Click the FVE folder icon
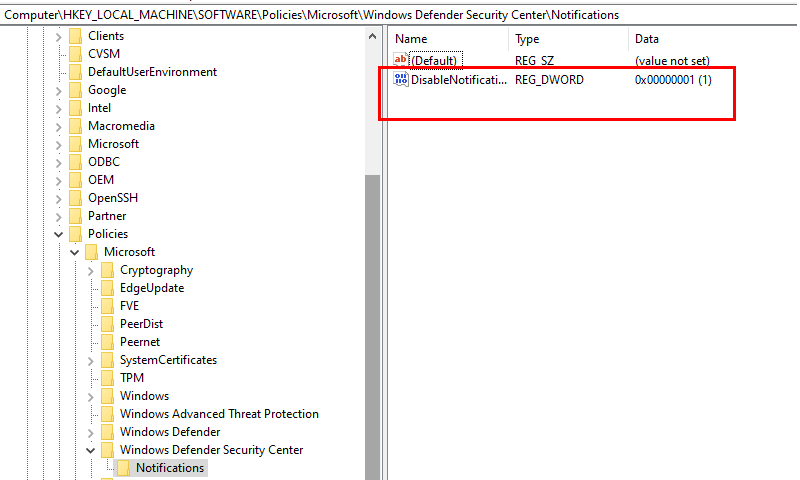This screenshot has width=800, height=480. (107, 306)
